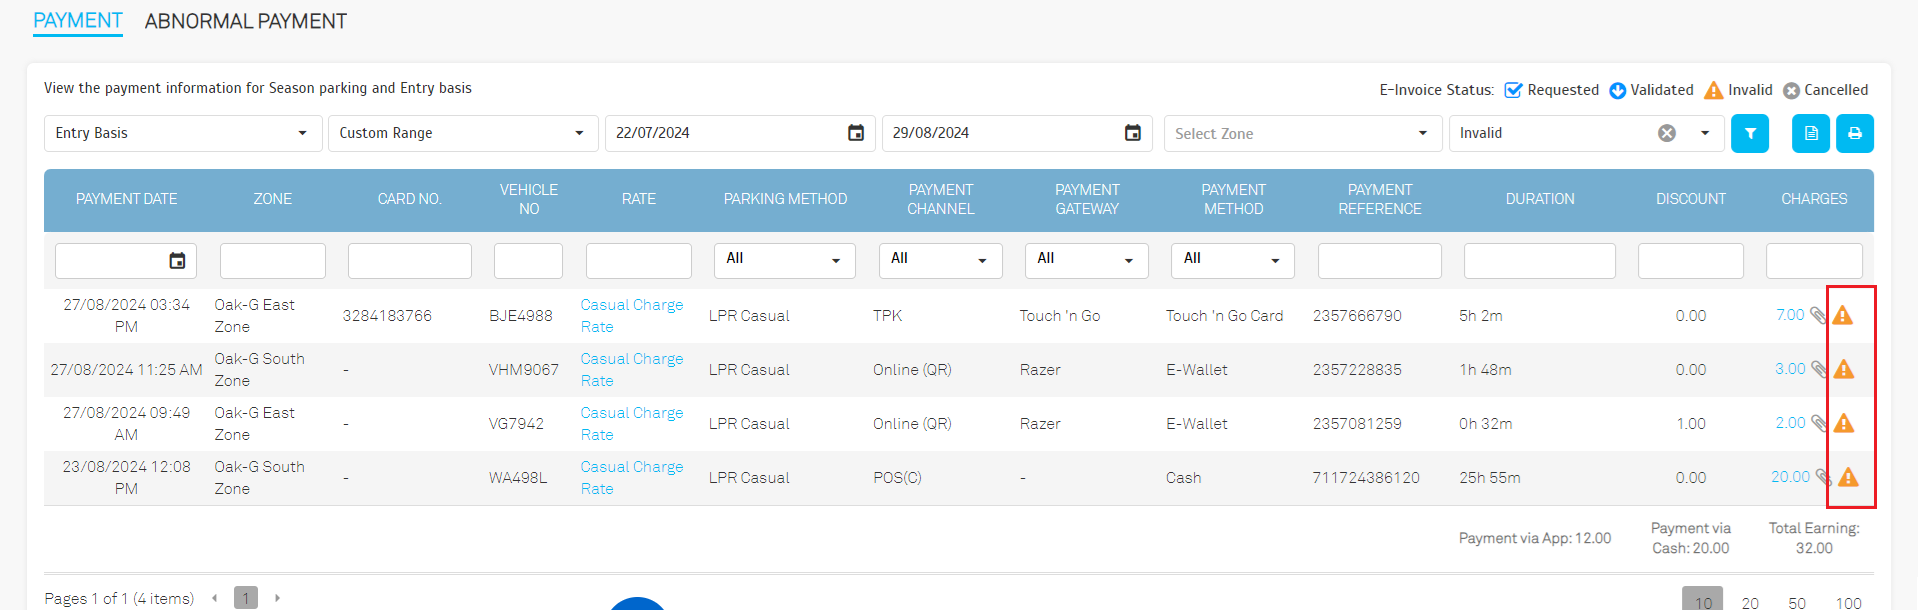The image size is (1918, 610).
Task: Open the Custom Range dropdown
Action: pyautogui.click(x=578, y=134)
